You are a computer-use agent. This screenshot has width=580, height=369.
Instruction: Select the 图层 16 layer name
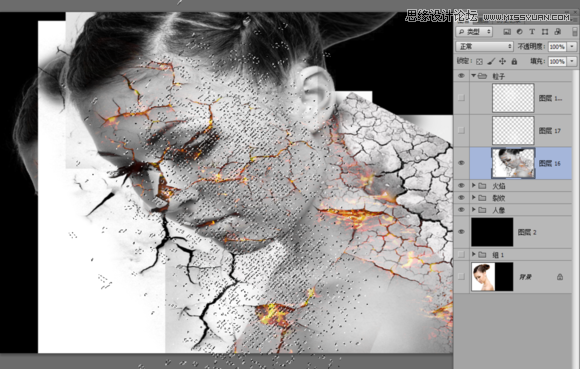pyautogui.click(x=550, y=163)
